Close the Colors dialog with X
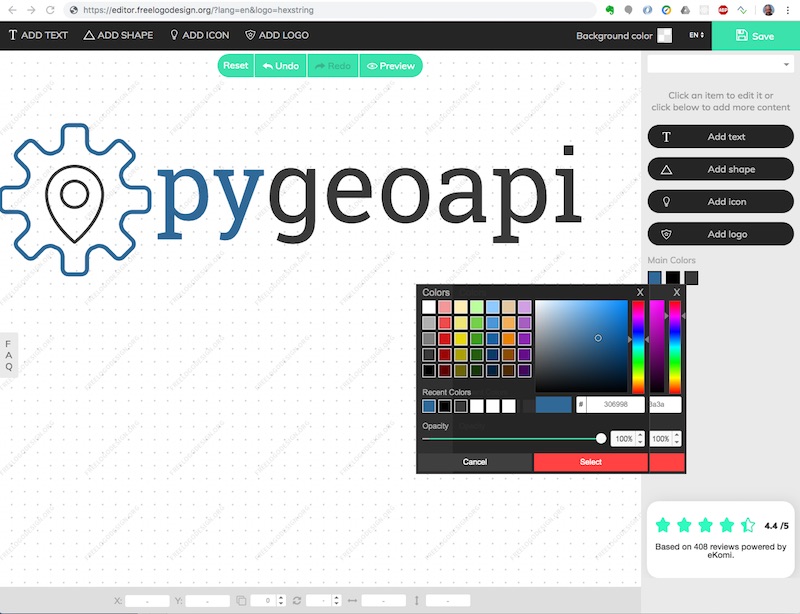 click(640, 292)
